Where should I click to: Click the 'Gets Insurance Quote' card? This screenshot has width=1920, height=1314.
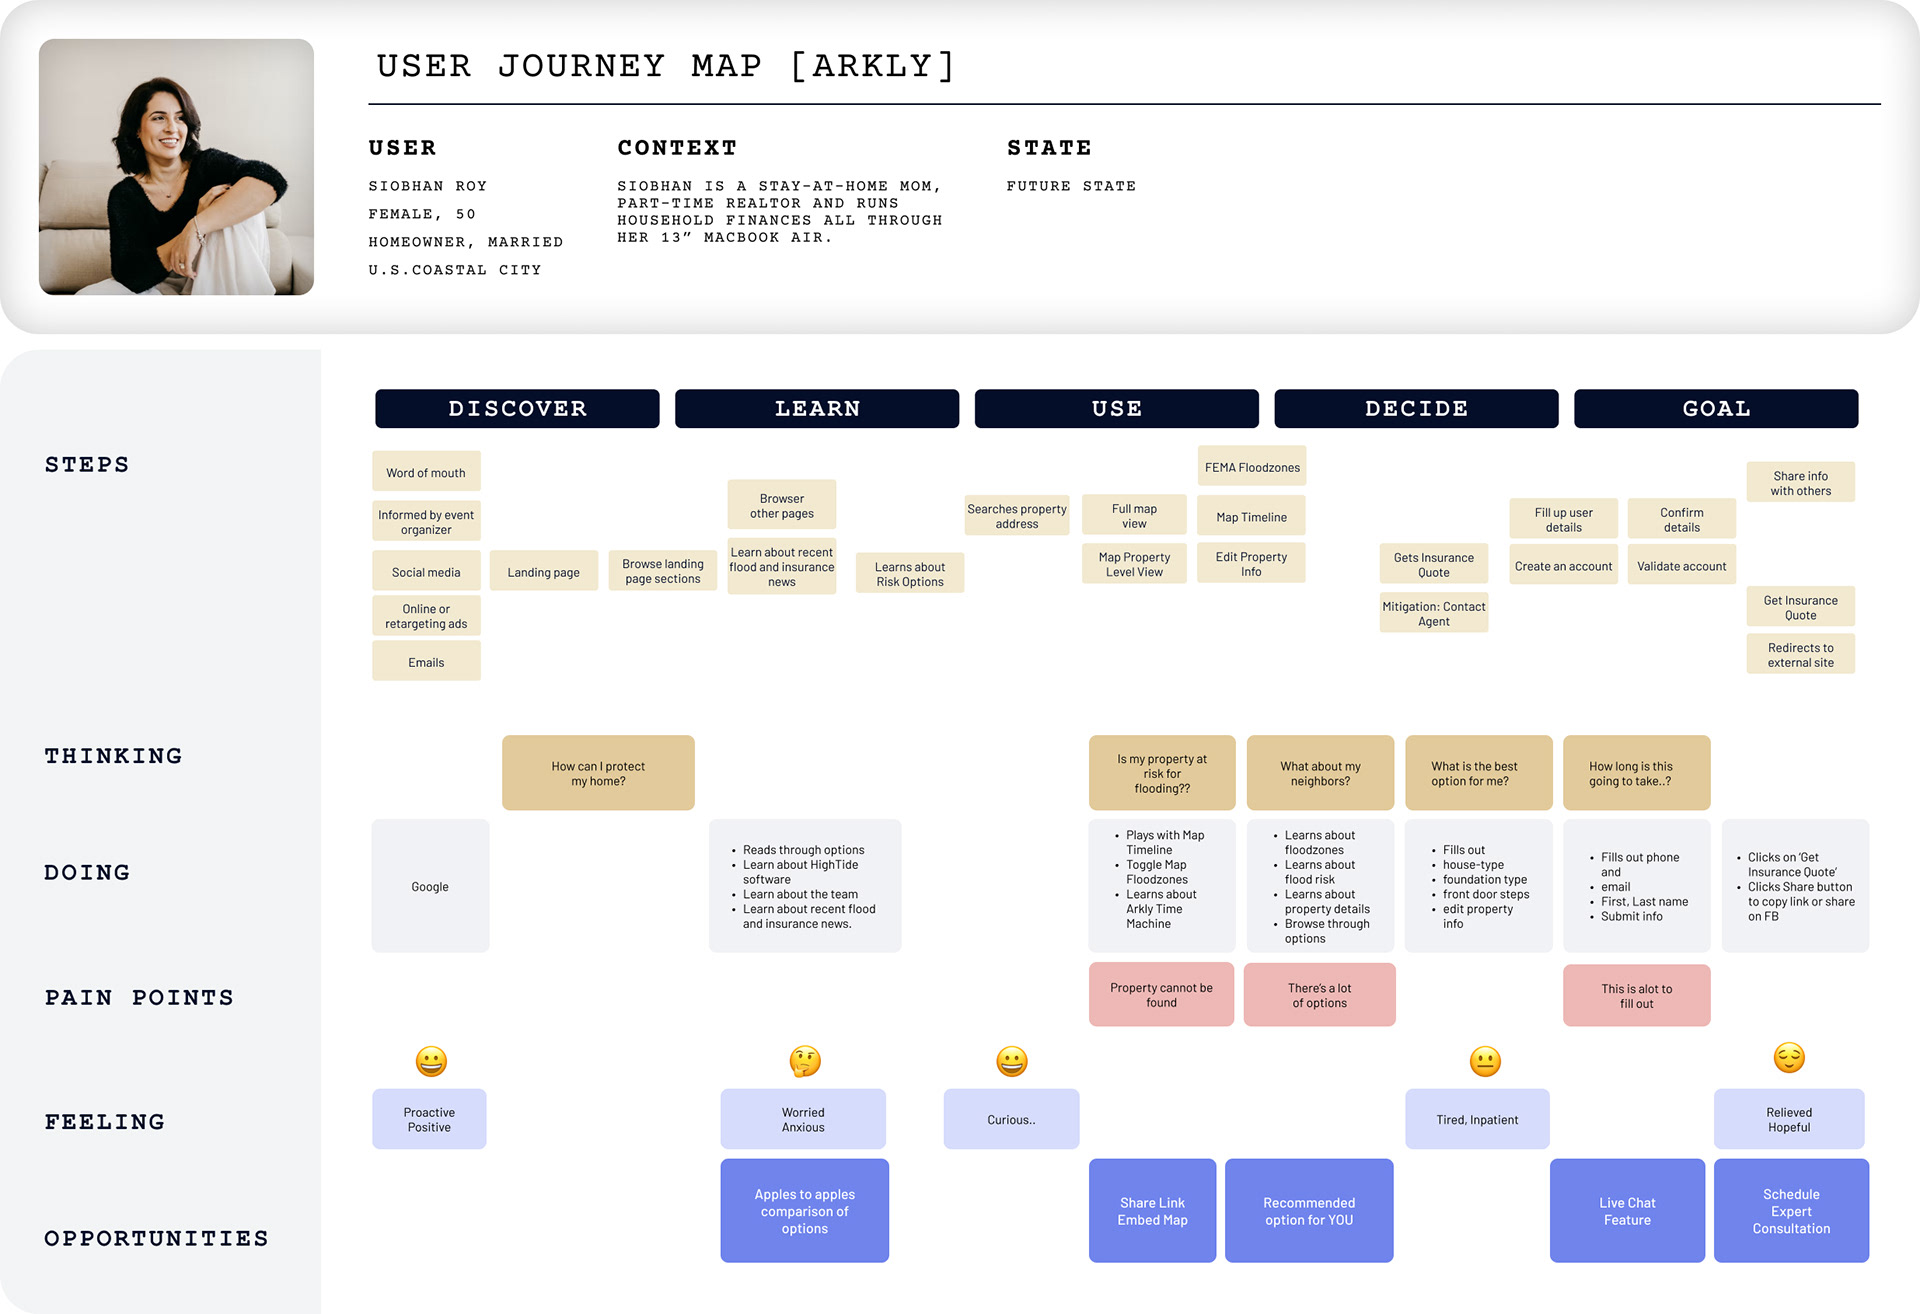tap(1433, 564)
